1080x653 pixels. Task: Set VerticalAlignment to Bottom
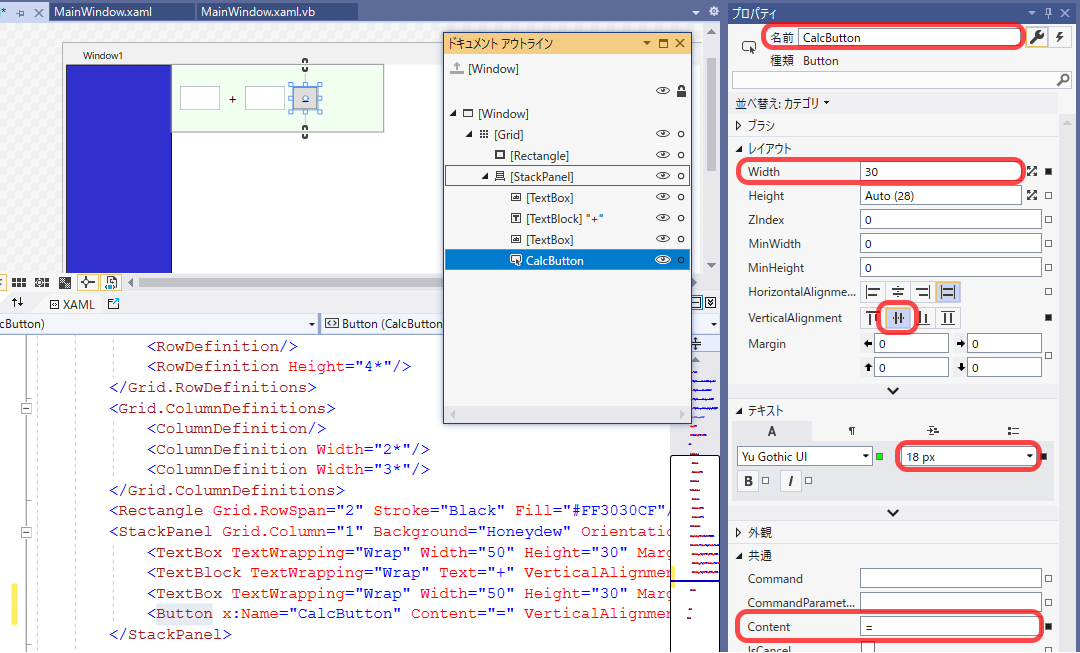(923, 318)
